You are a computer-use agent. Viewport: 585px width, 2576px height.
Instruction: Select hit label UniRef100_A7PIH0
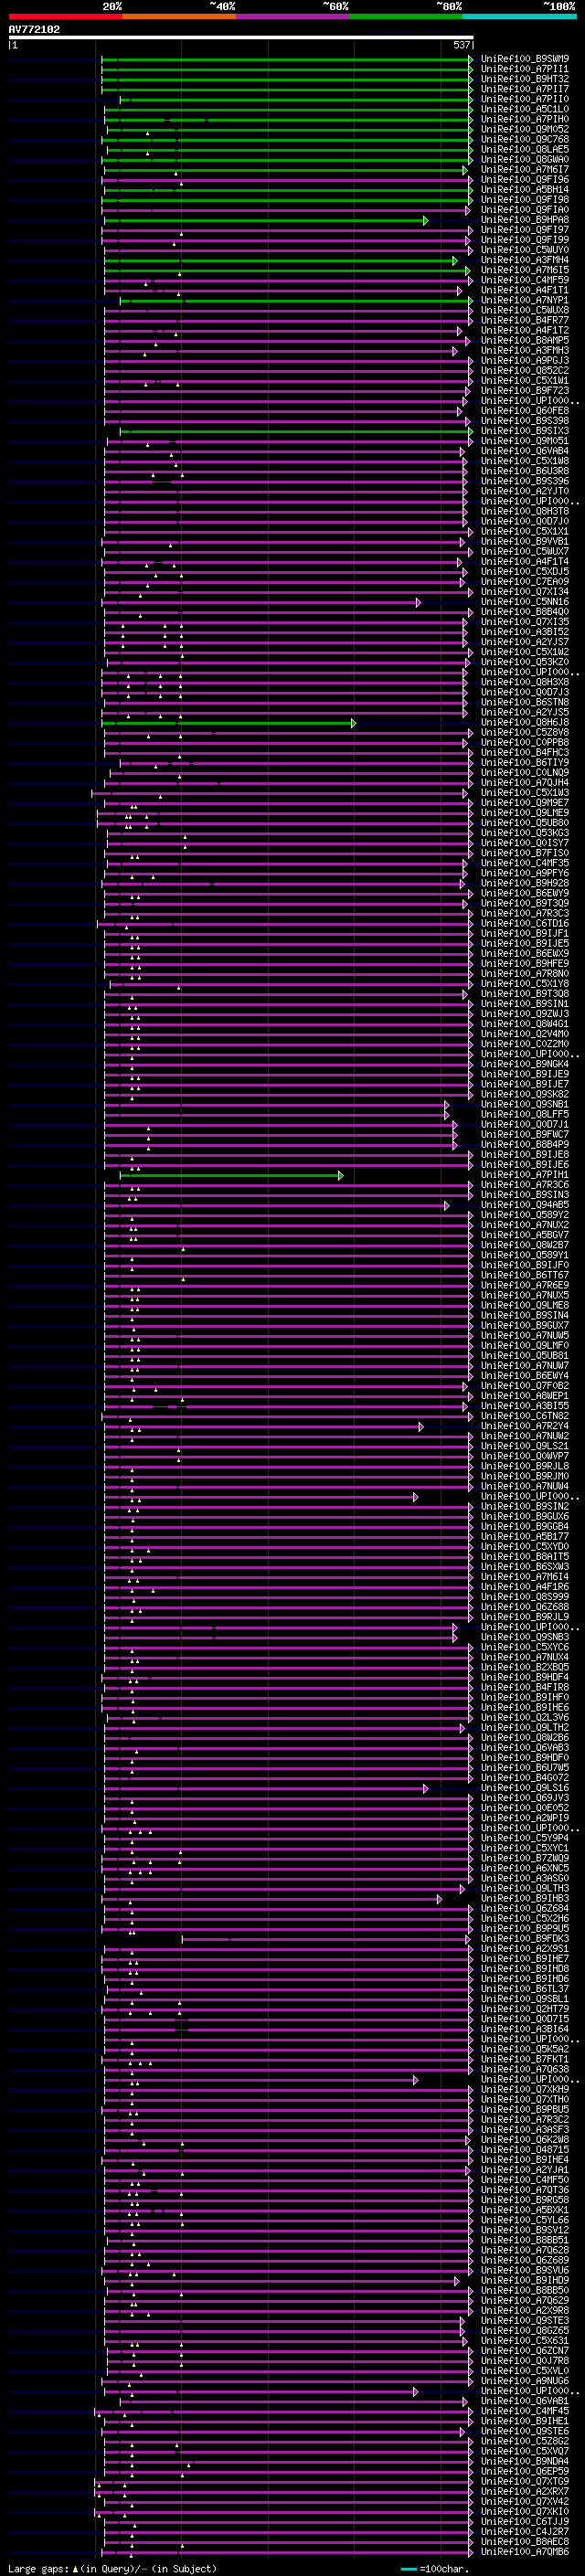point(525,119)
